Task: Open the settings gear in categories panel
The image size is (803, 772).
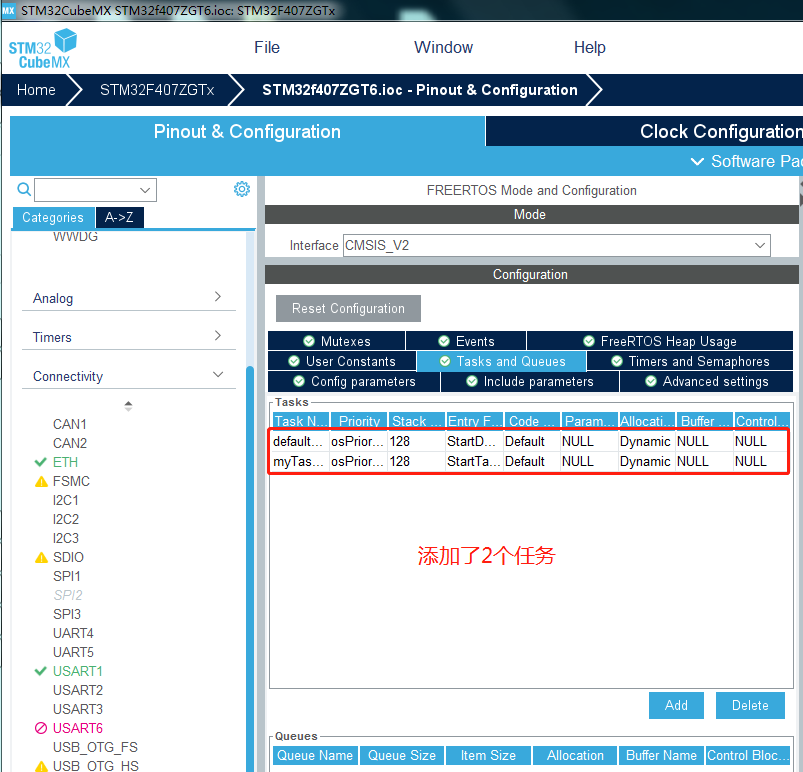Action: pos(242,189)
